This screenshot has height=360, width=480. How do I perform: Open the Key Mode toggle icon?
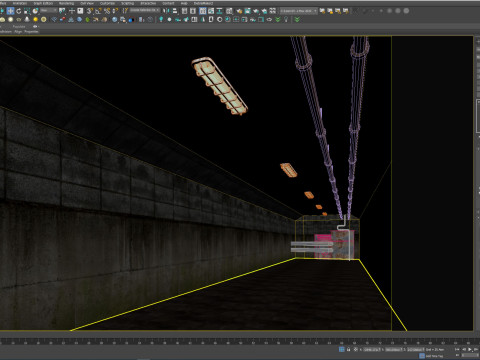click(457, 355)
